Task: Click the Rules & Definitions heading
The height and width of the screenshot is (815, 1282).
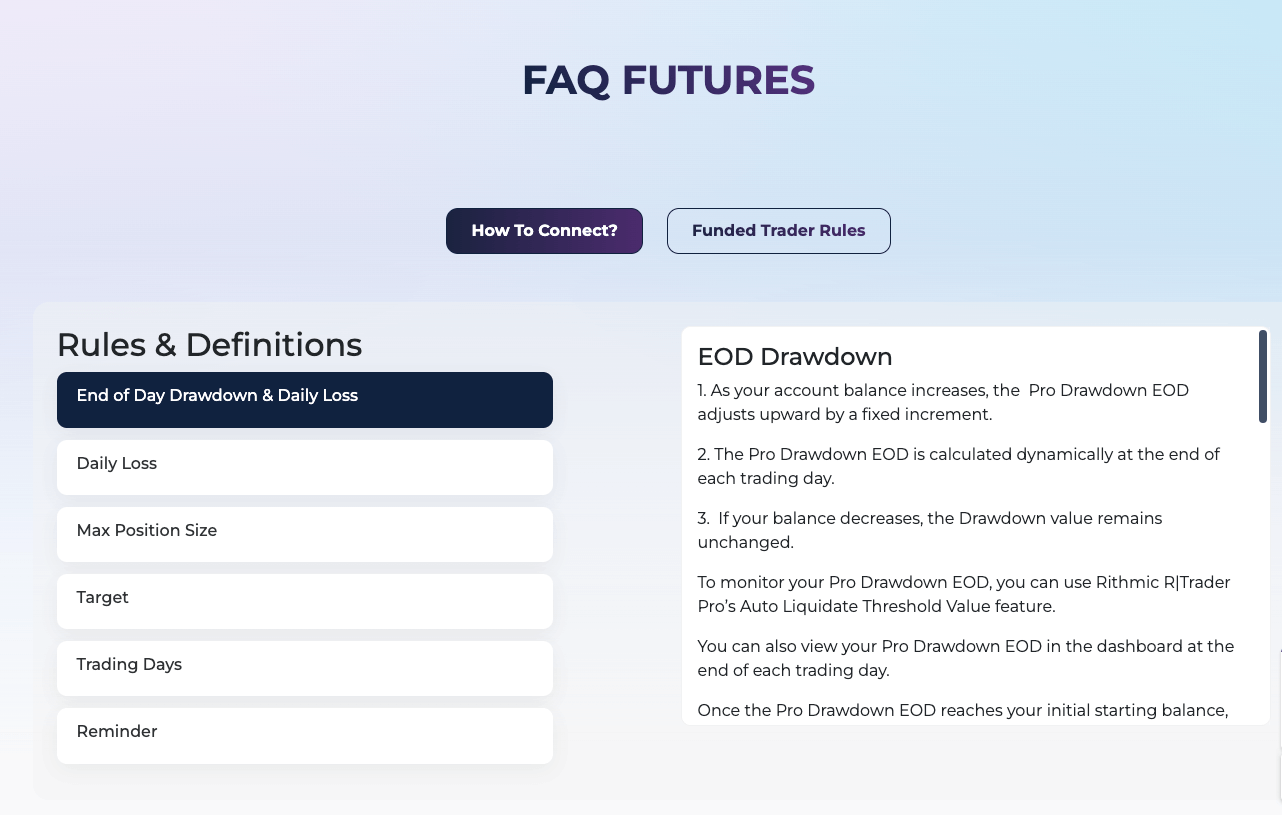Action: point(210,344)
